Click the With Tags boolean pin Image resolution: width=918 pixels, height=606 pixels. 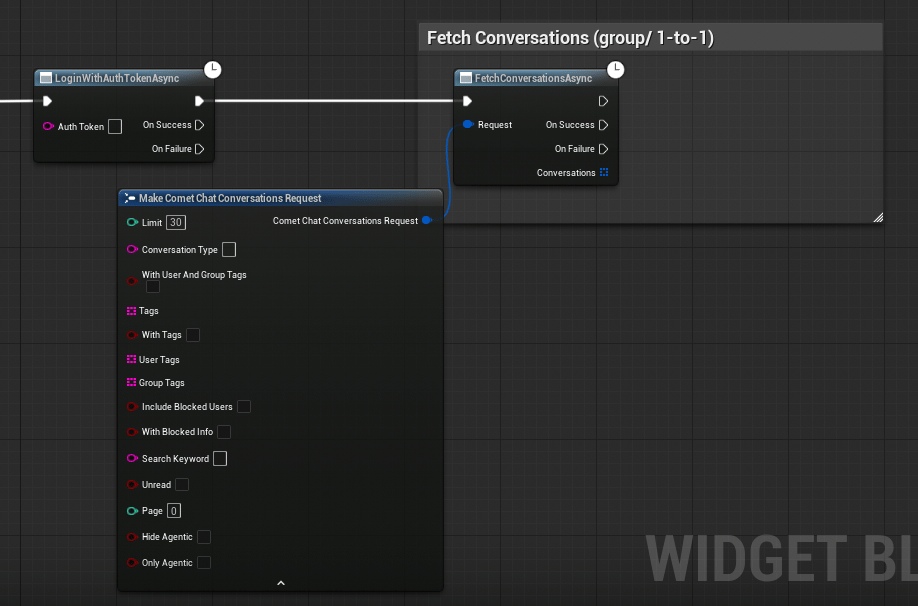click(132, 335)
